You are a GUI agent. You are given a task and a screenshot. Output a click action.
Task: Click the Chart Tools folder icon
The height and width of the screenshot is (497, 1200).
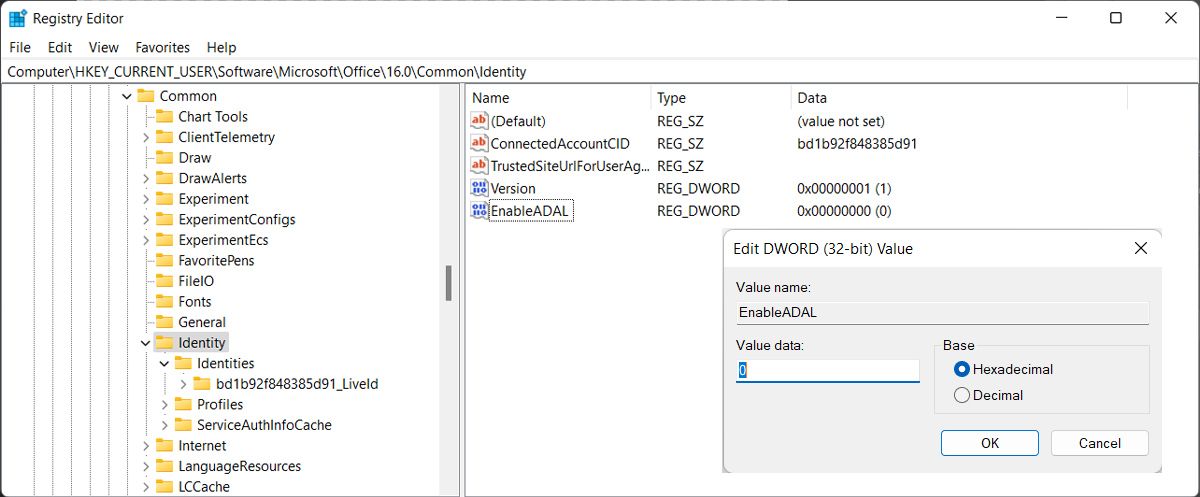tap(165, 117)
